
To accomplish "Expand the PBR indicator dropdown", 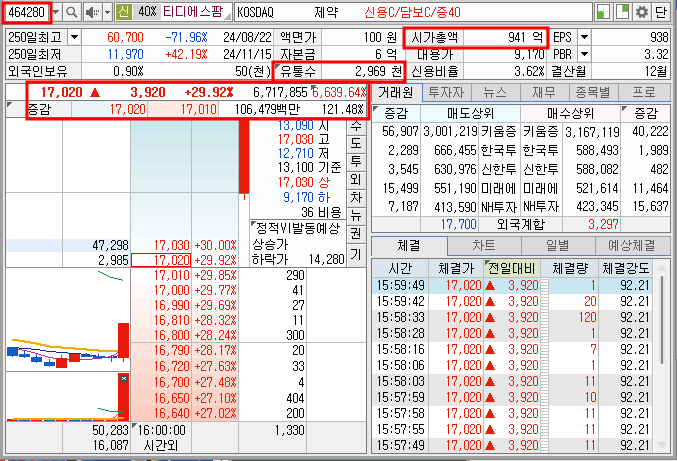I will click(x=584, y=54).
